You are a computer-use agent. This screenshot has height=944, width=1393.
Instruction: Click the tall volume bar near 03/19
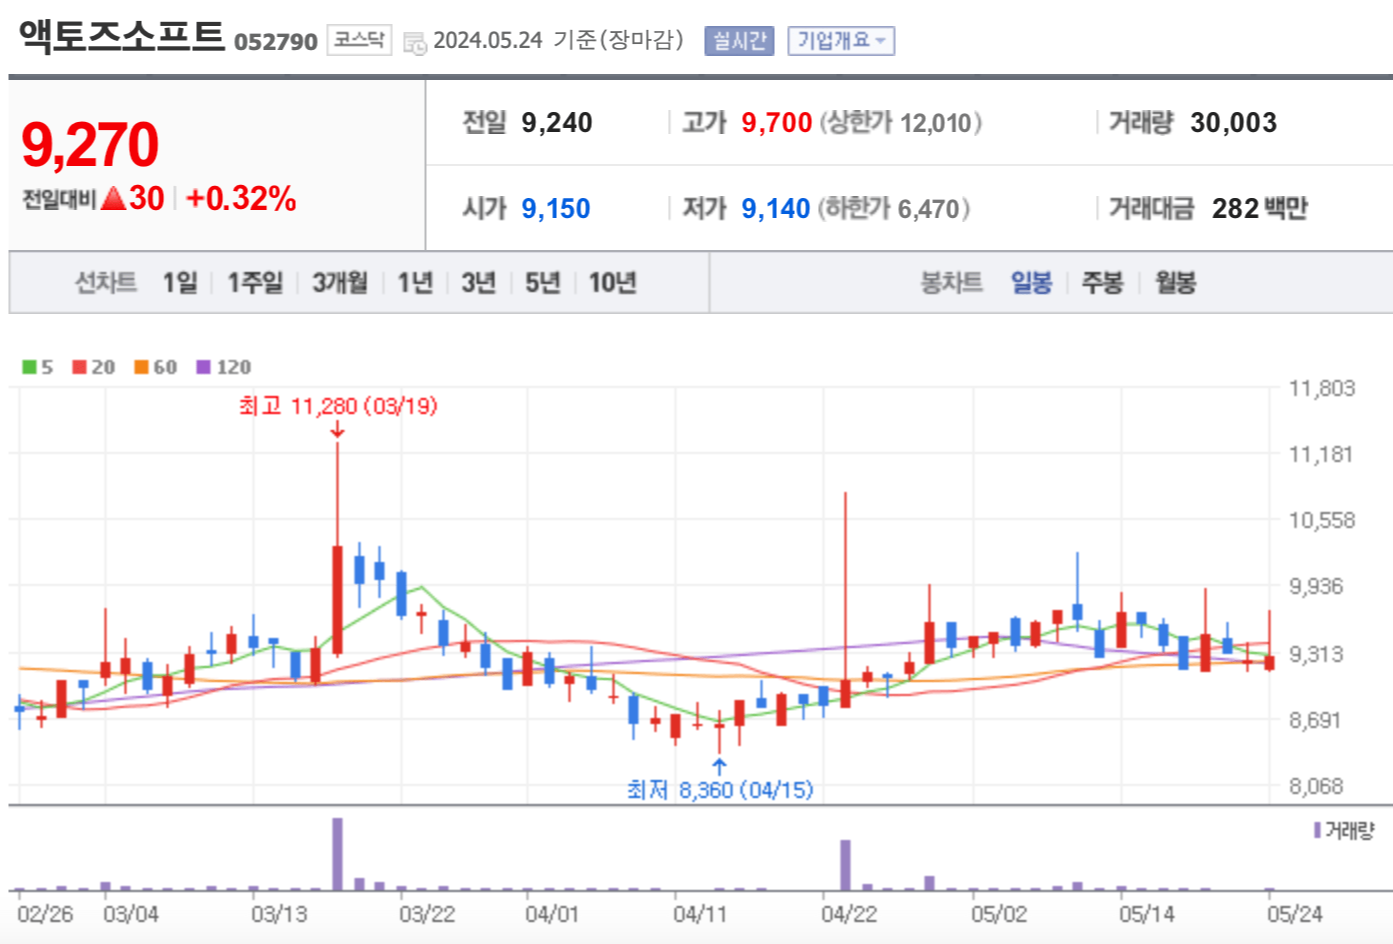click(x=337, y=854)
